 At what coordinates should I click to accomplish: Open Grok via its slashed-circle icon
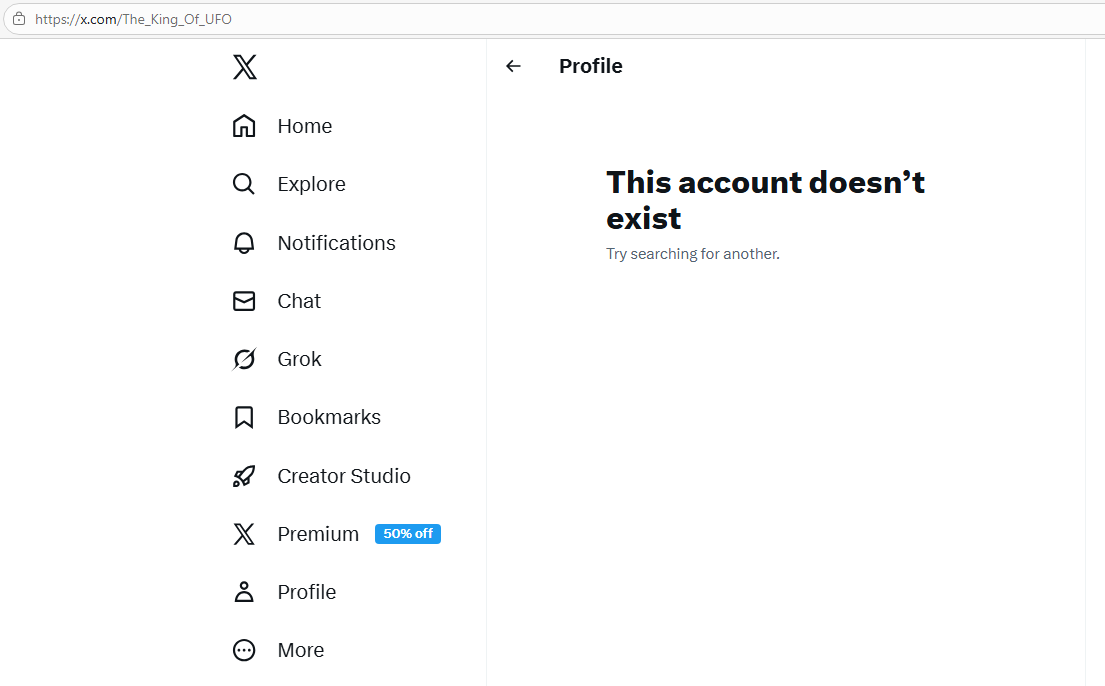(x=244, y=359)
